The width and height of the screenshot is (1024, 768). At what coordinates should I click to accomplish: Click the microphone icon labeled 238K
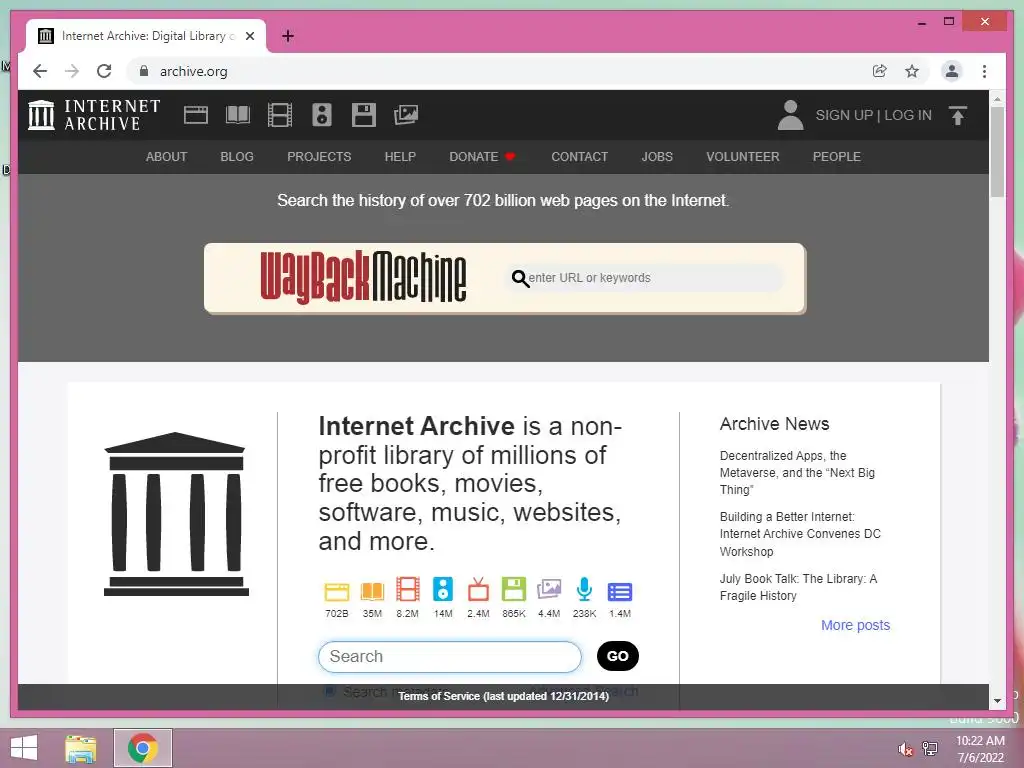tap(584, 589)
